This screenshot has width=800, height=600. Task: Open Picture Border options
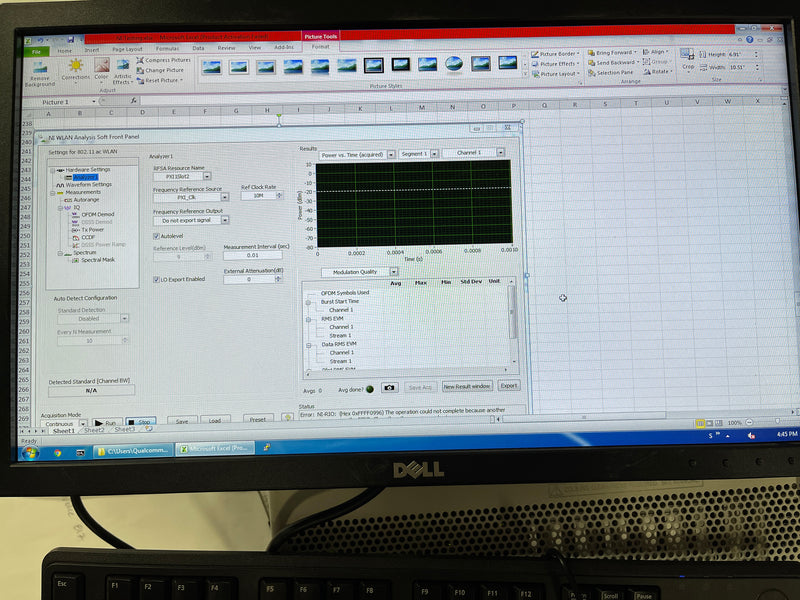tap(555, 54)
